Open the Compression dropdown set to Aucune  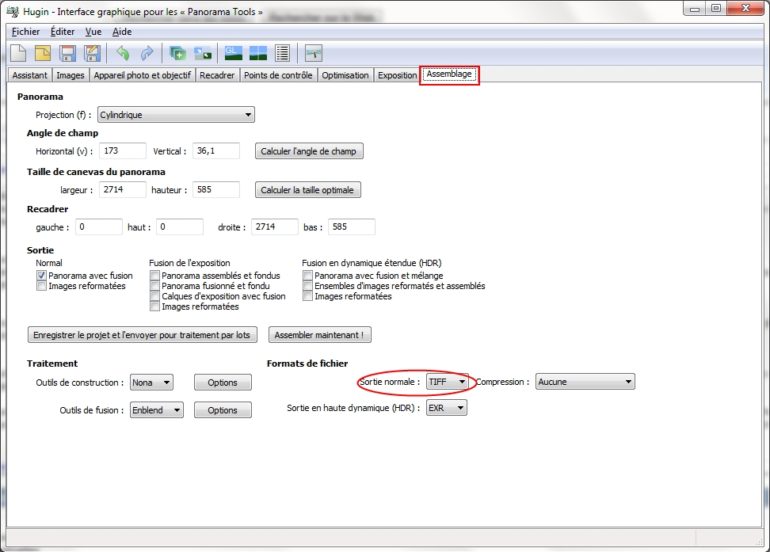point(584,382)
